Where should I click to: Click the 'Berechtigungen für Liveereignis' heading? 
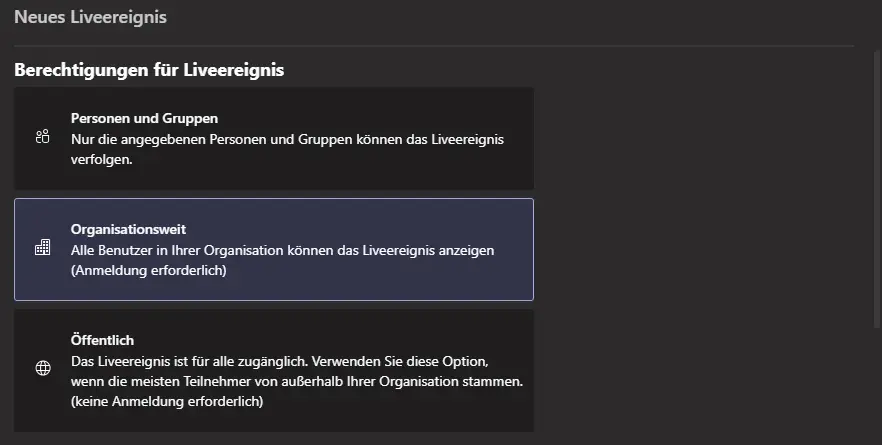pyautogui.click(x=149, y=70)
